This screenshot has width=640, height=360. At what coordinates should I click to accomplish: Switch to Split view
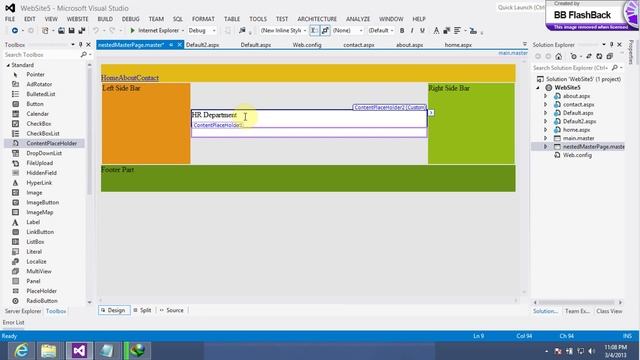click(142, 310)
